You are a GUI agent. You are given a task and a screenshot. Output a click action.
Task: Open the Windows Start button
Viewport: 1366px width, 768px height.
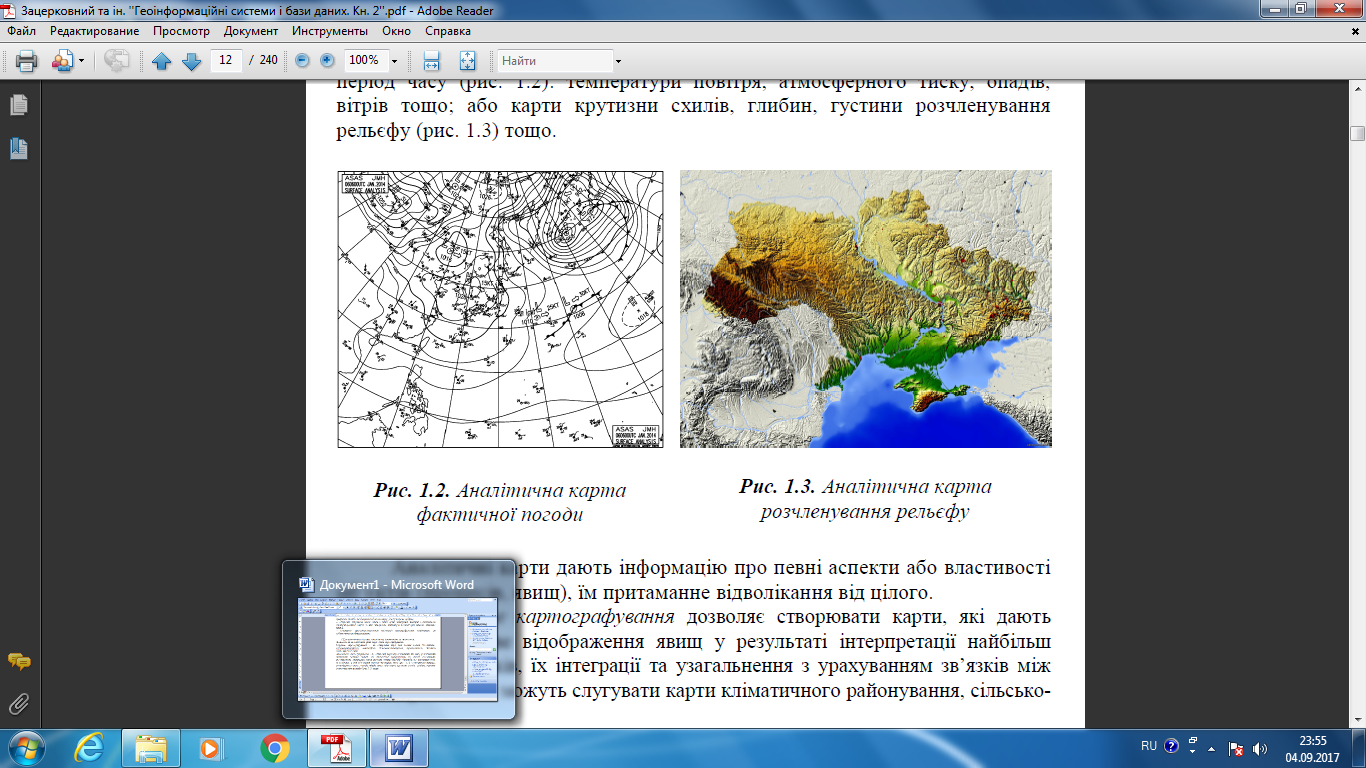(27, 748)
